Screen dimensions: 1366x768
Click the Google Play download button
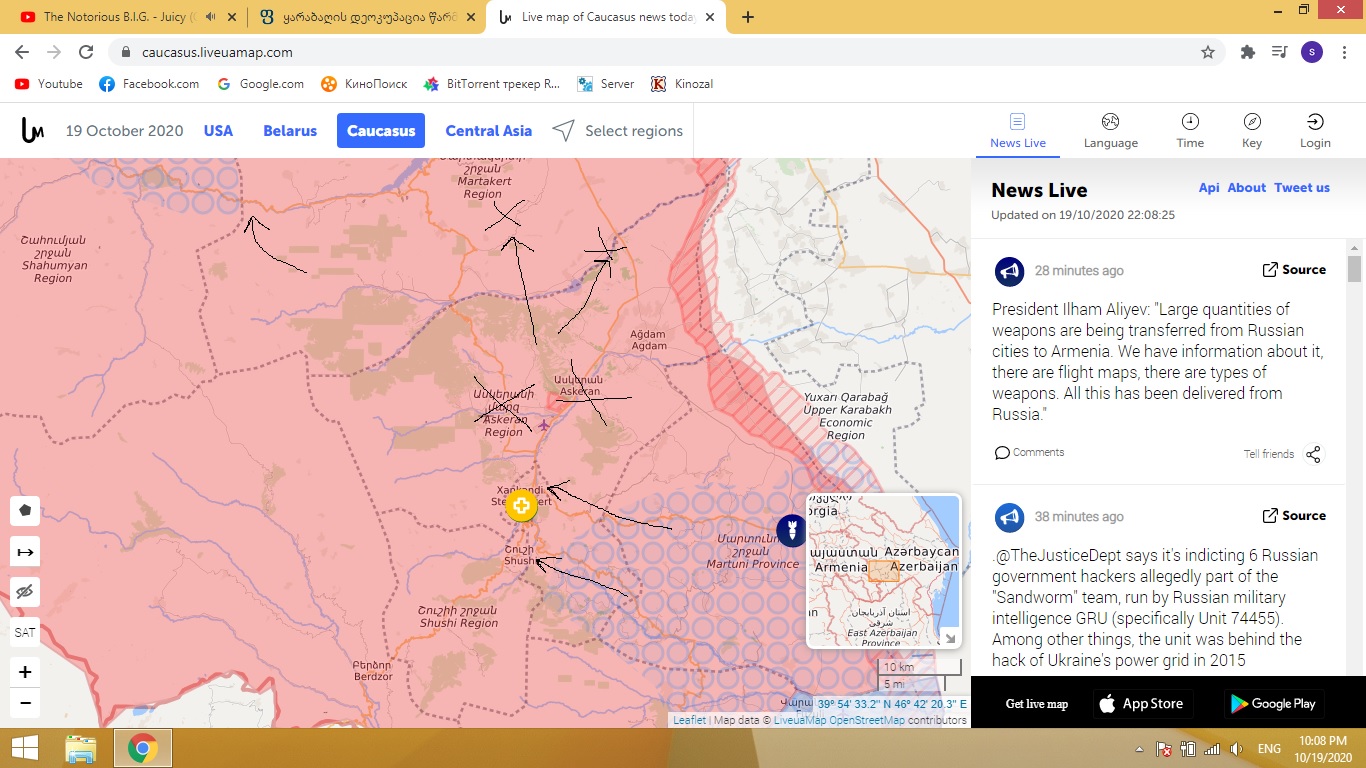(1274, 704)
